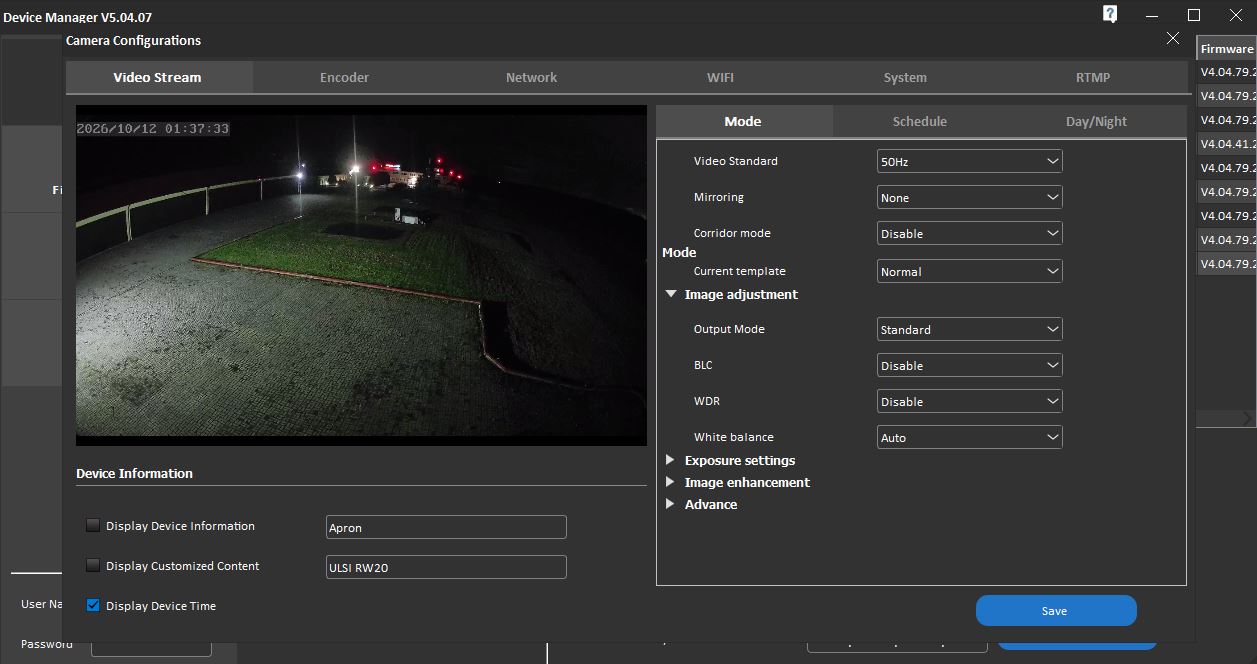The width and height of the screenshot is (1257, 664).
Task: Open the WDR dropdown
Action: 969,401
